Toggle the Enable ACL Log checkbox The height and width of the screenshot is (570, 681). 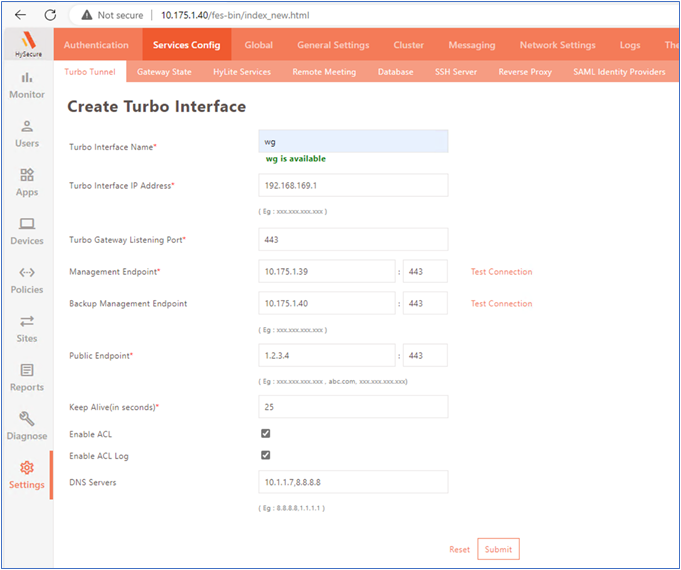click(x=265, y=455)
